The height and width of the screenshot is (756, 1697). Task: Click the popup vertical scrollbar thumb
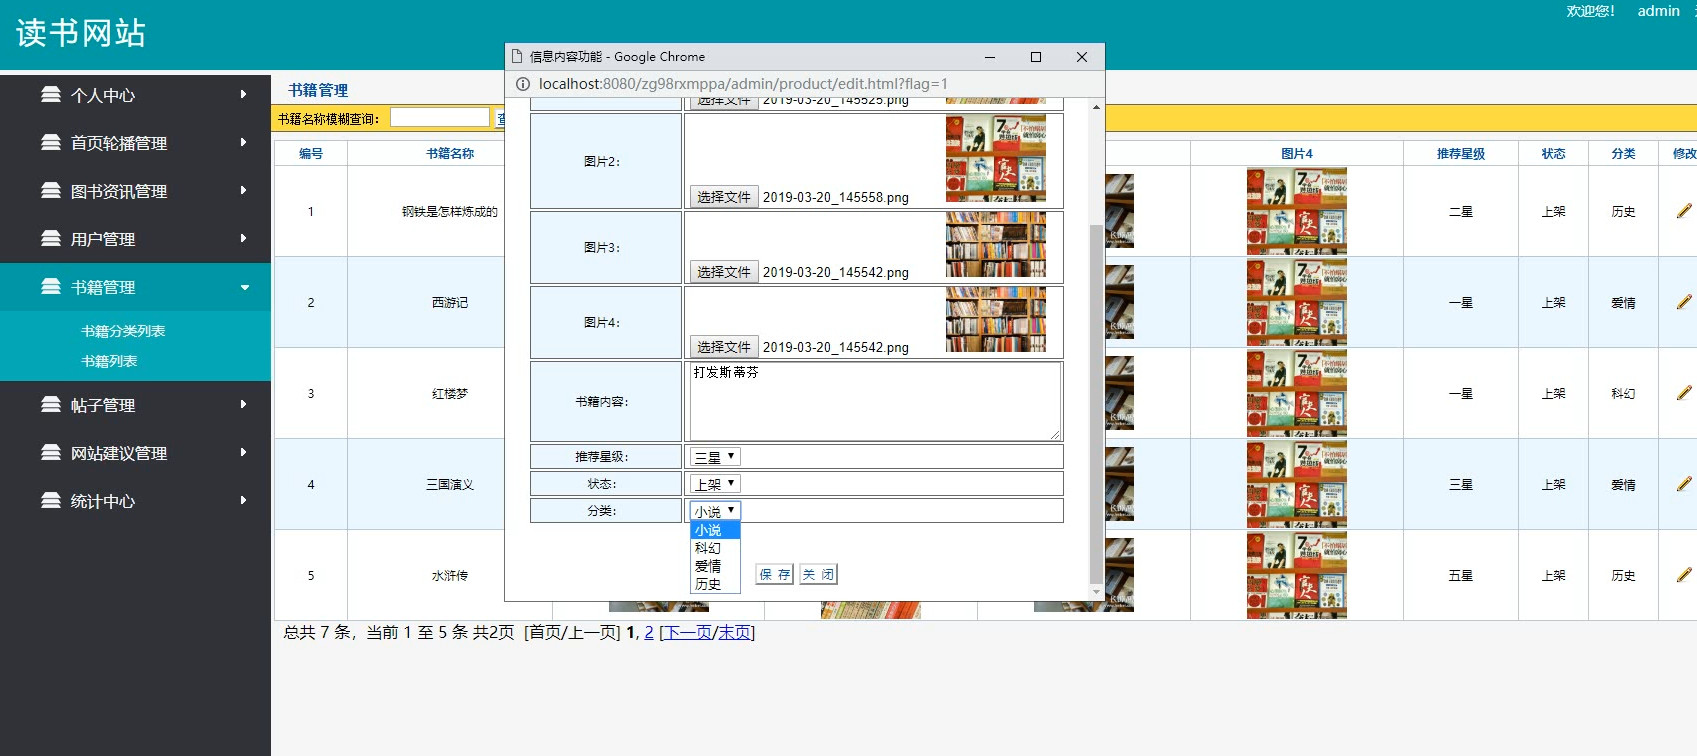click(x=1096, y=403)
